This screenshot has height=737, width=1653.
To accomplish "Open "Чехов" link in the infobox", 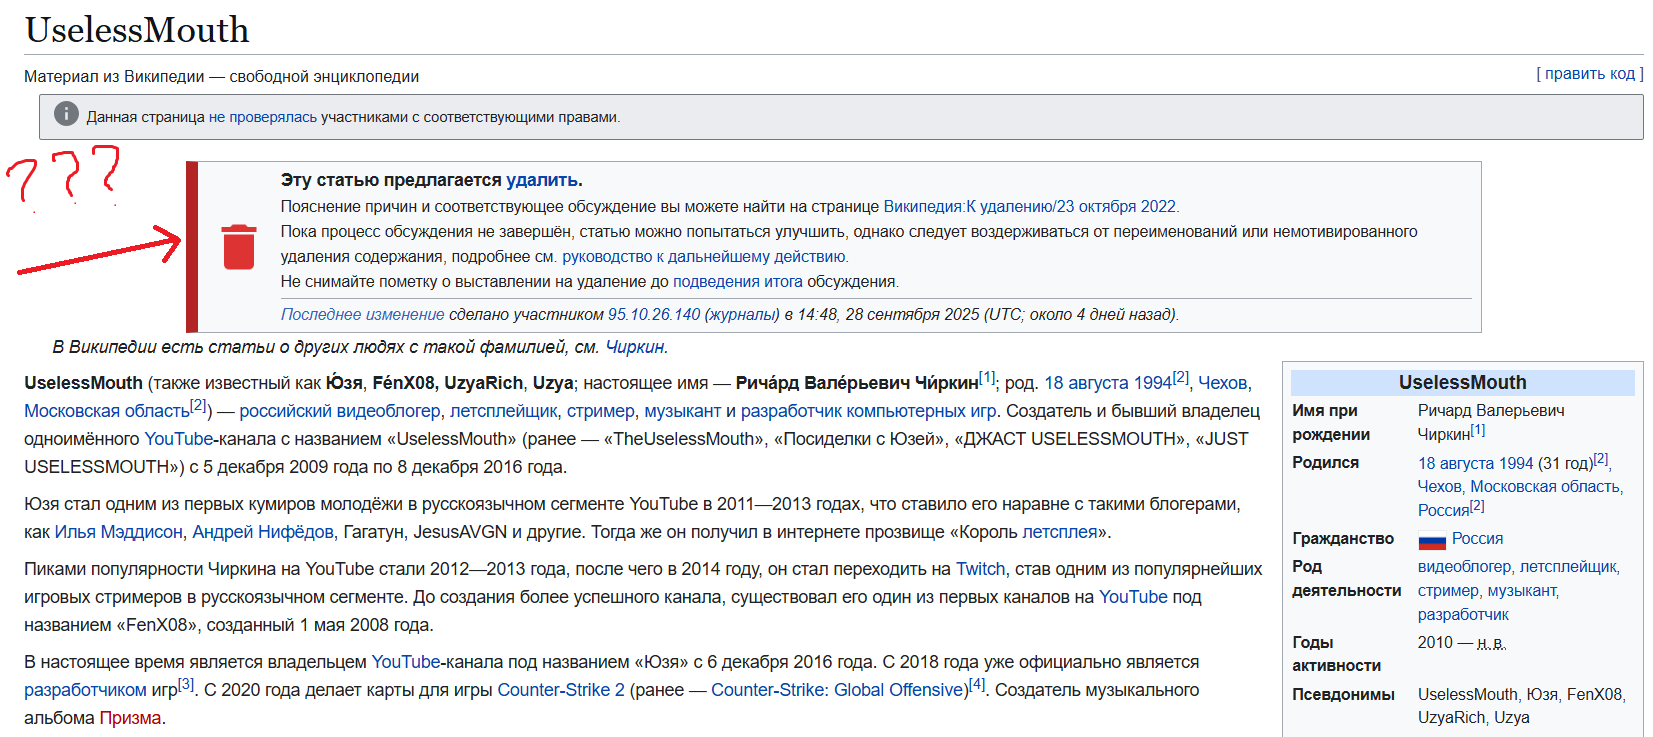I will click(1439, 487).
